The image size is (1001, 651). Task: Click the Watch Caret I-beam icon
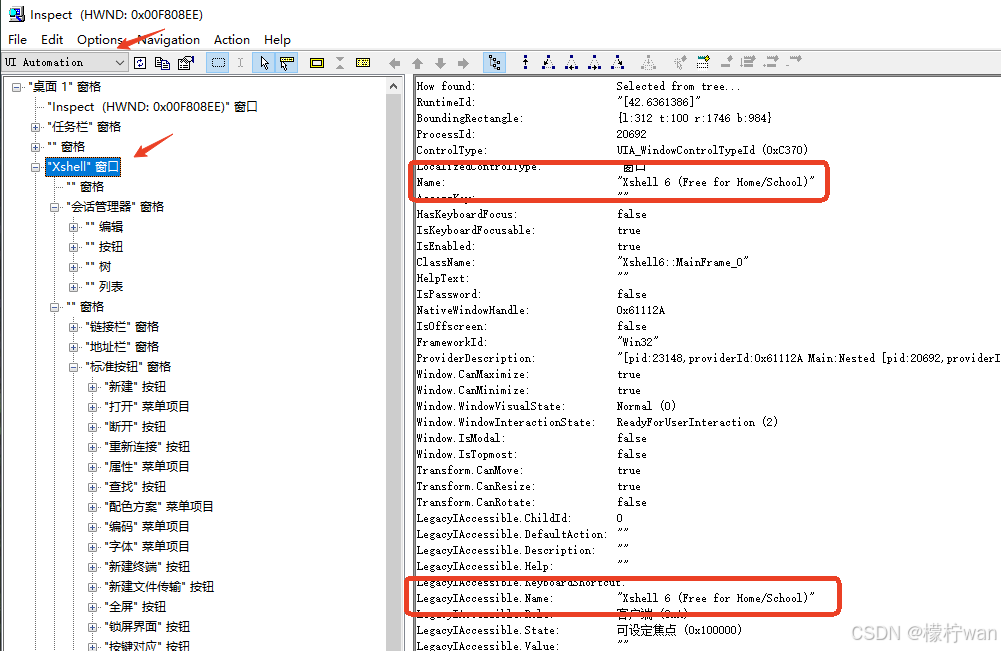point(241,62)
